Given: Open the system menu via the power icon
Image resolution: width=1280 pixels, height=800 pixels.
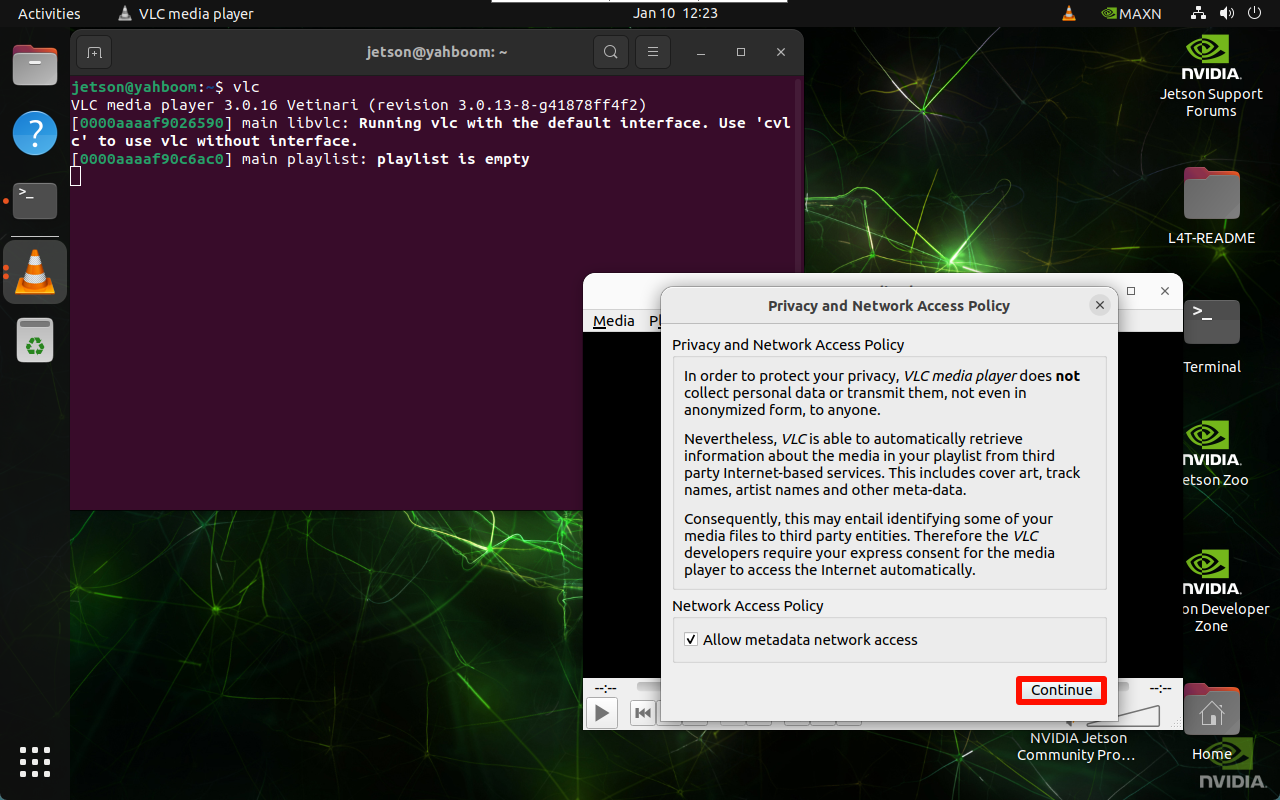Looking at the screenshot, I should [x=1254, y=14].
